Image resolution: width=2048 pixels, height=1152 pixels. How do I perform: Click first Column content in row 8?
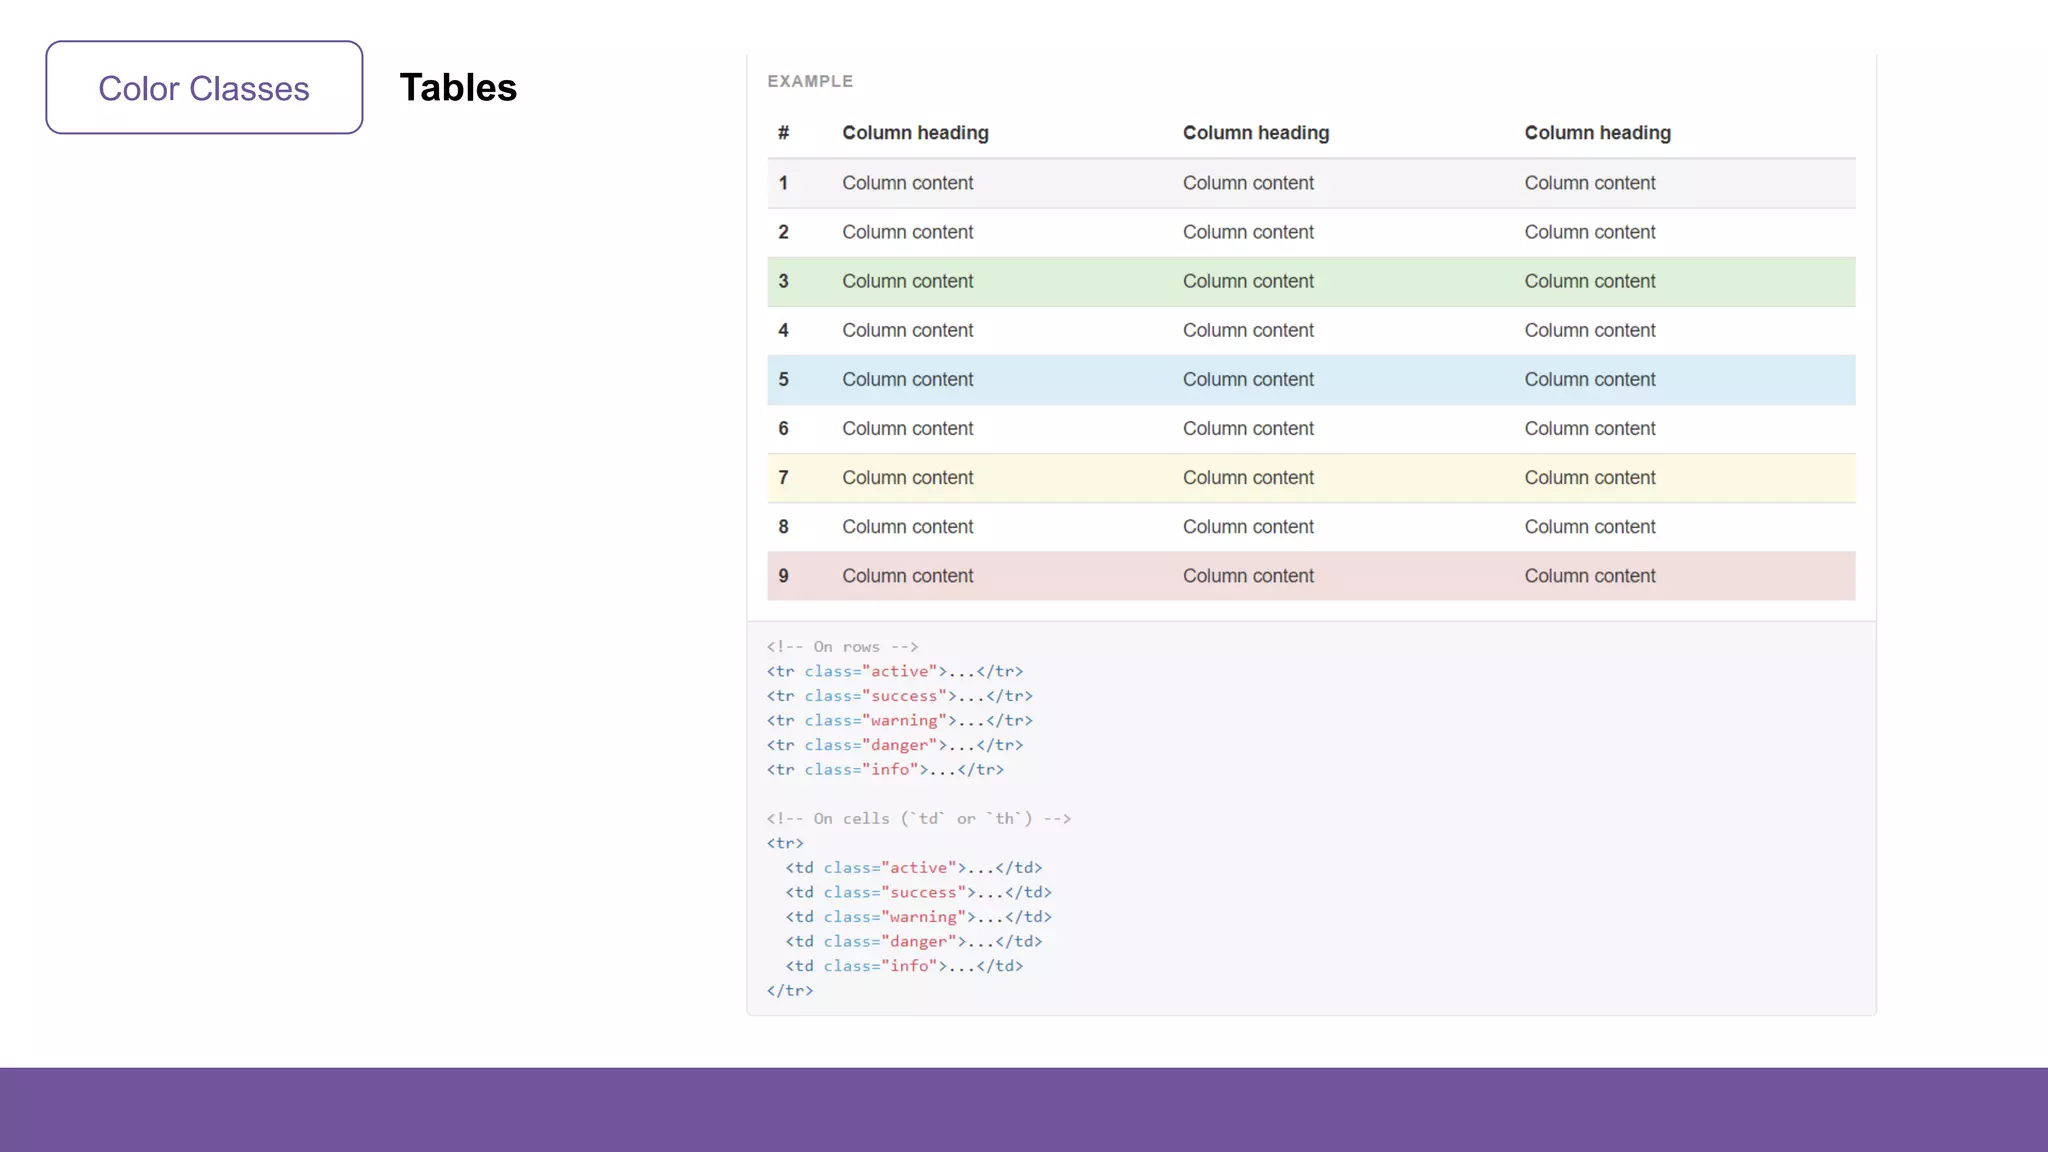[x=907, y=527]
